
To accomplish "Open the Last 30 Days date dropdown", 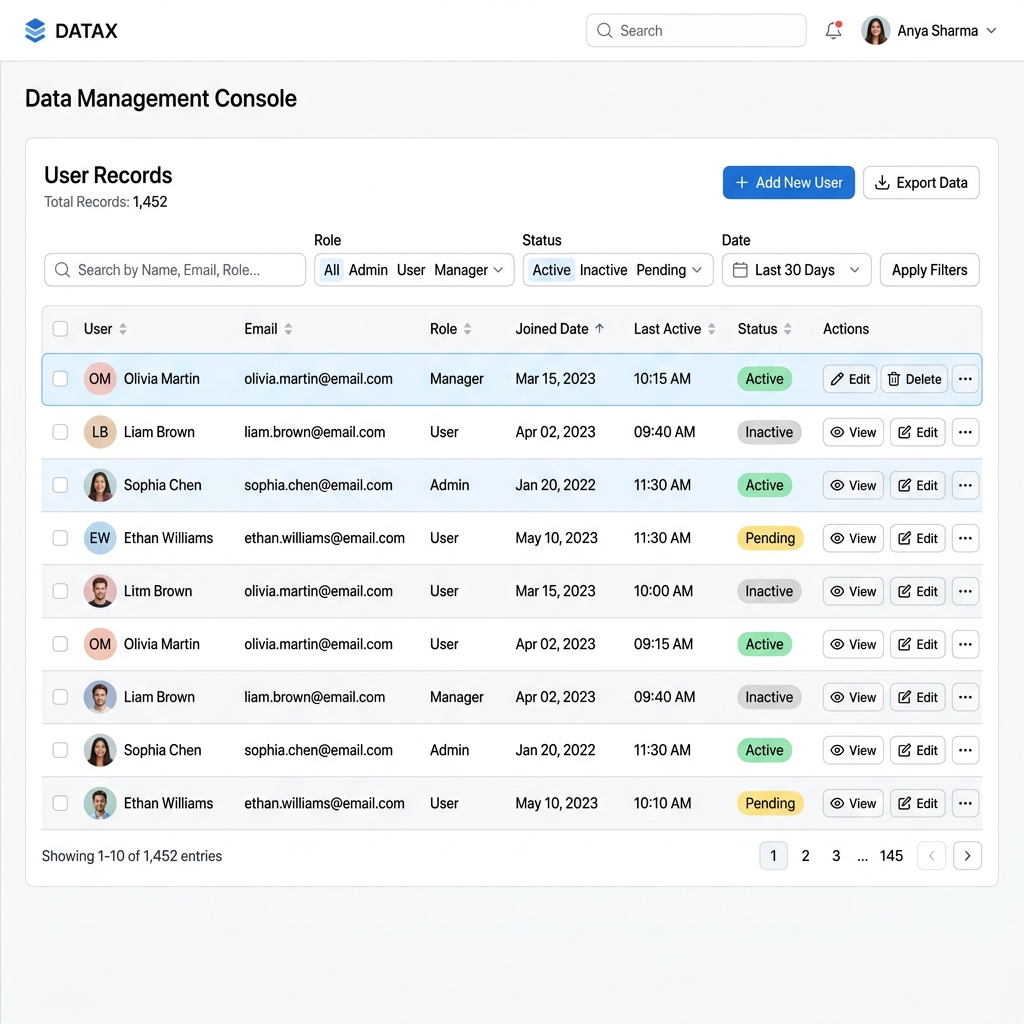I will [x=796, y=270].
